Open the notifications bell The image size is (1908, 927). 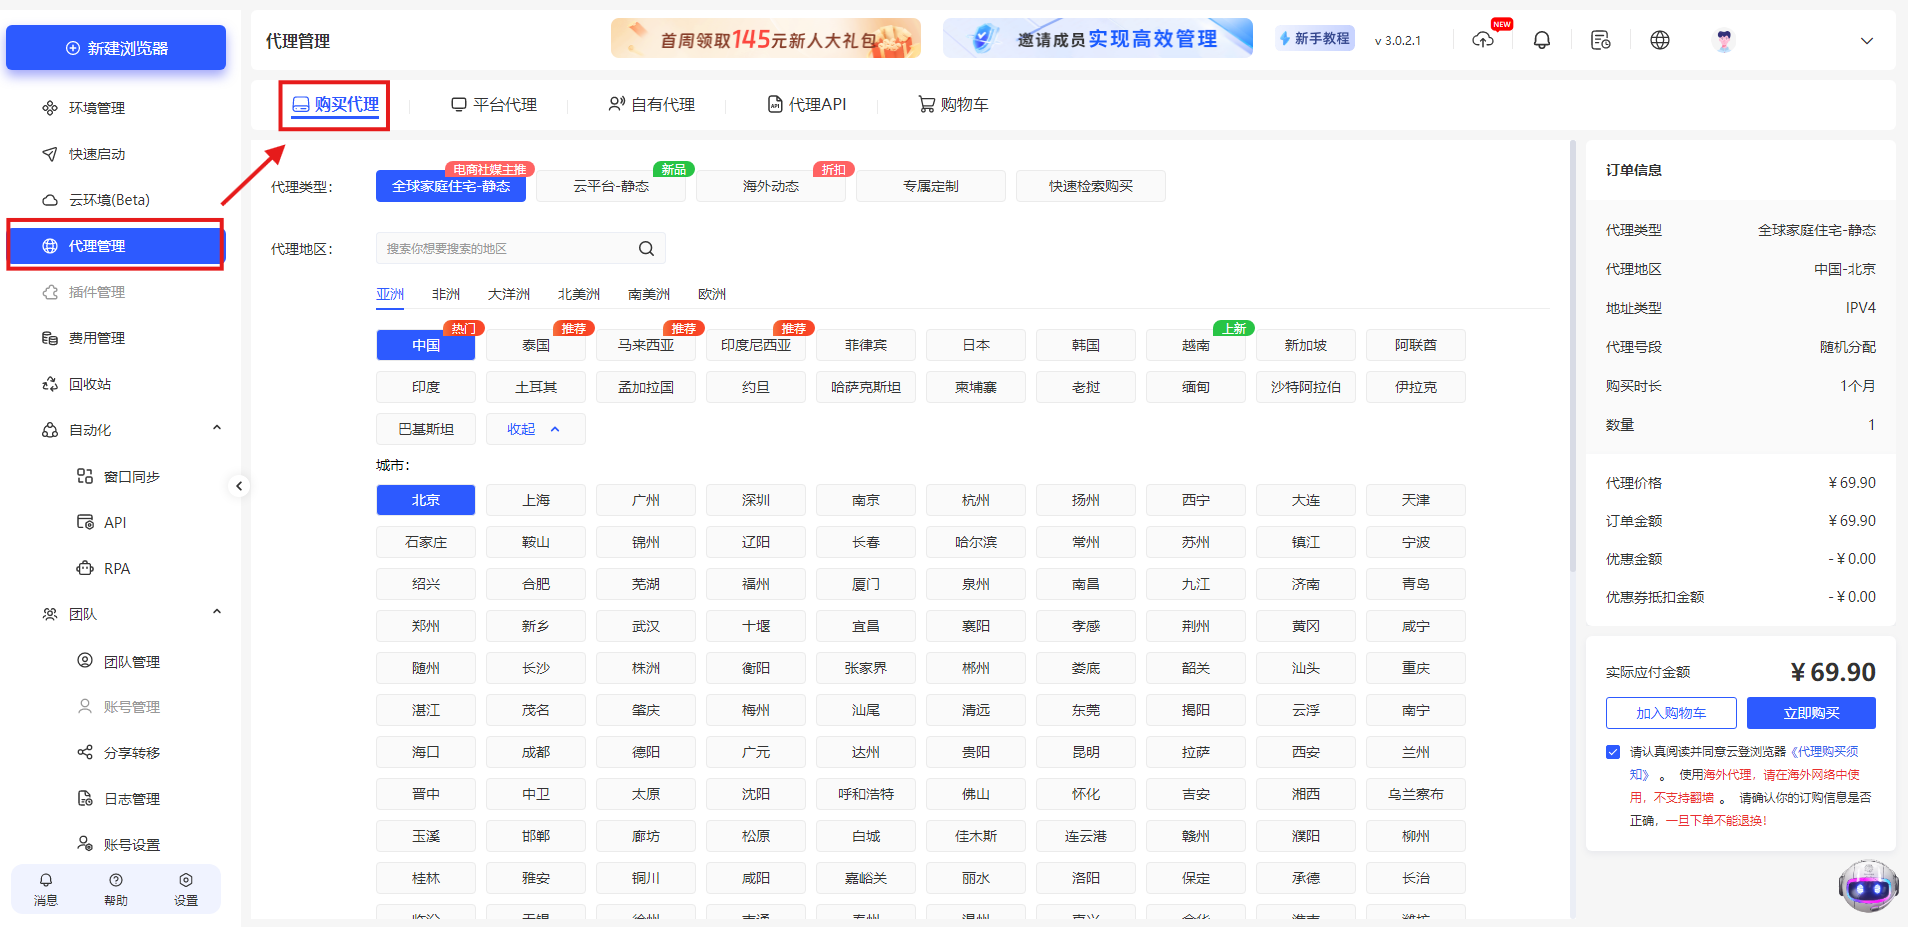pyautogui.click(x=1541, y=40)
